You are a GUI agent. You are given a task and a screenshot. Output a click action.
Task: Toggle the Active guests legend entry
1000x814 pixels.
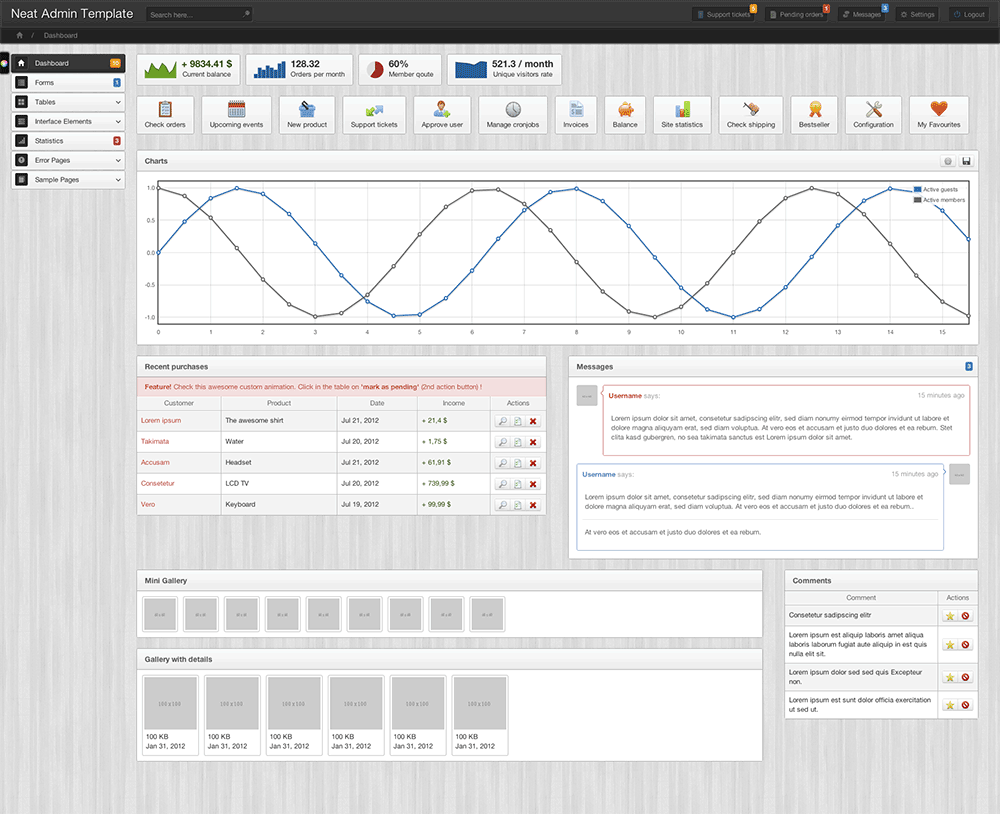(x=939, y=189)
